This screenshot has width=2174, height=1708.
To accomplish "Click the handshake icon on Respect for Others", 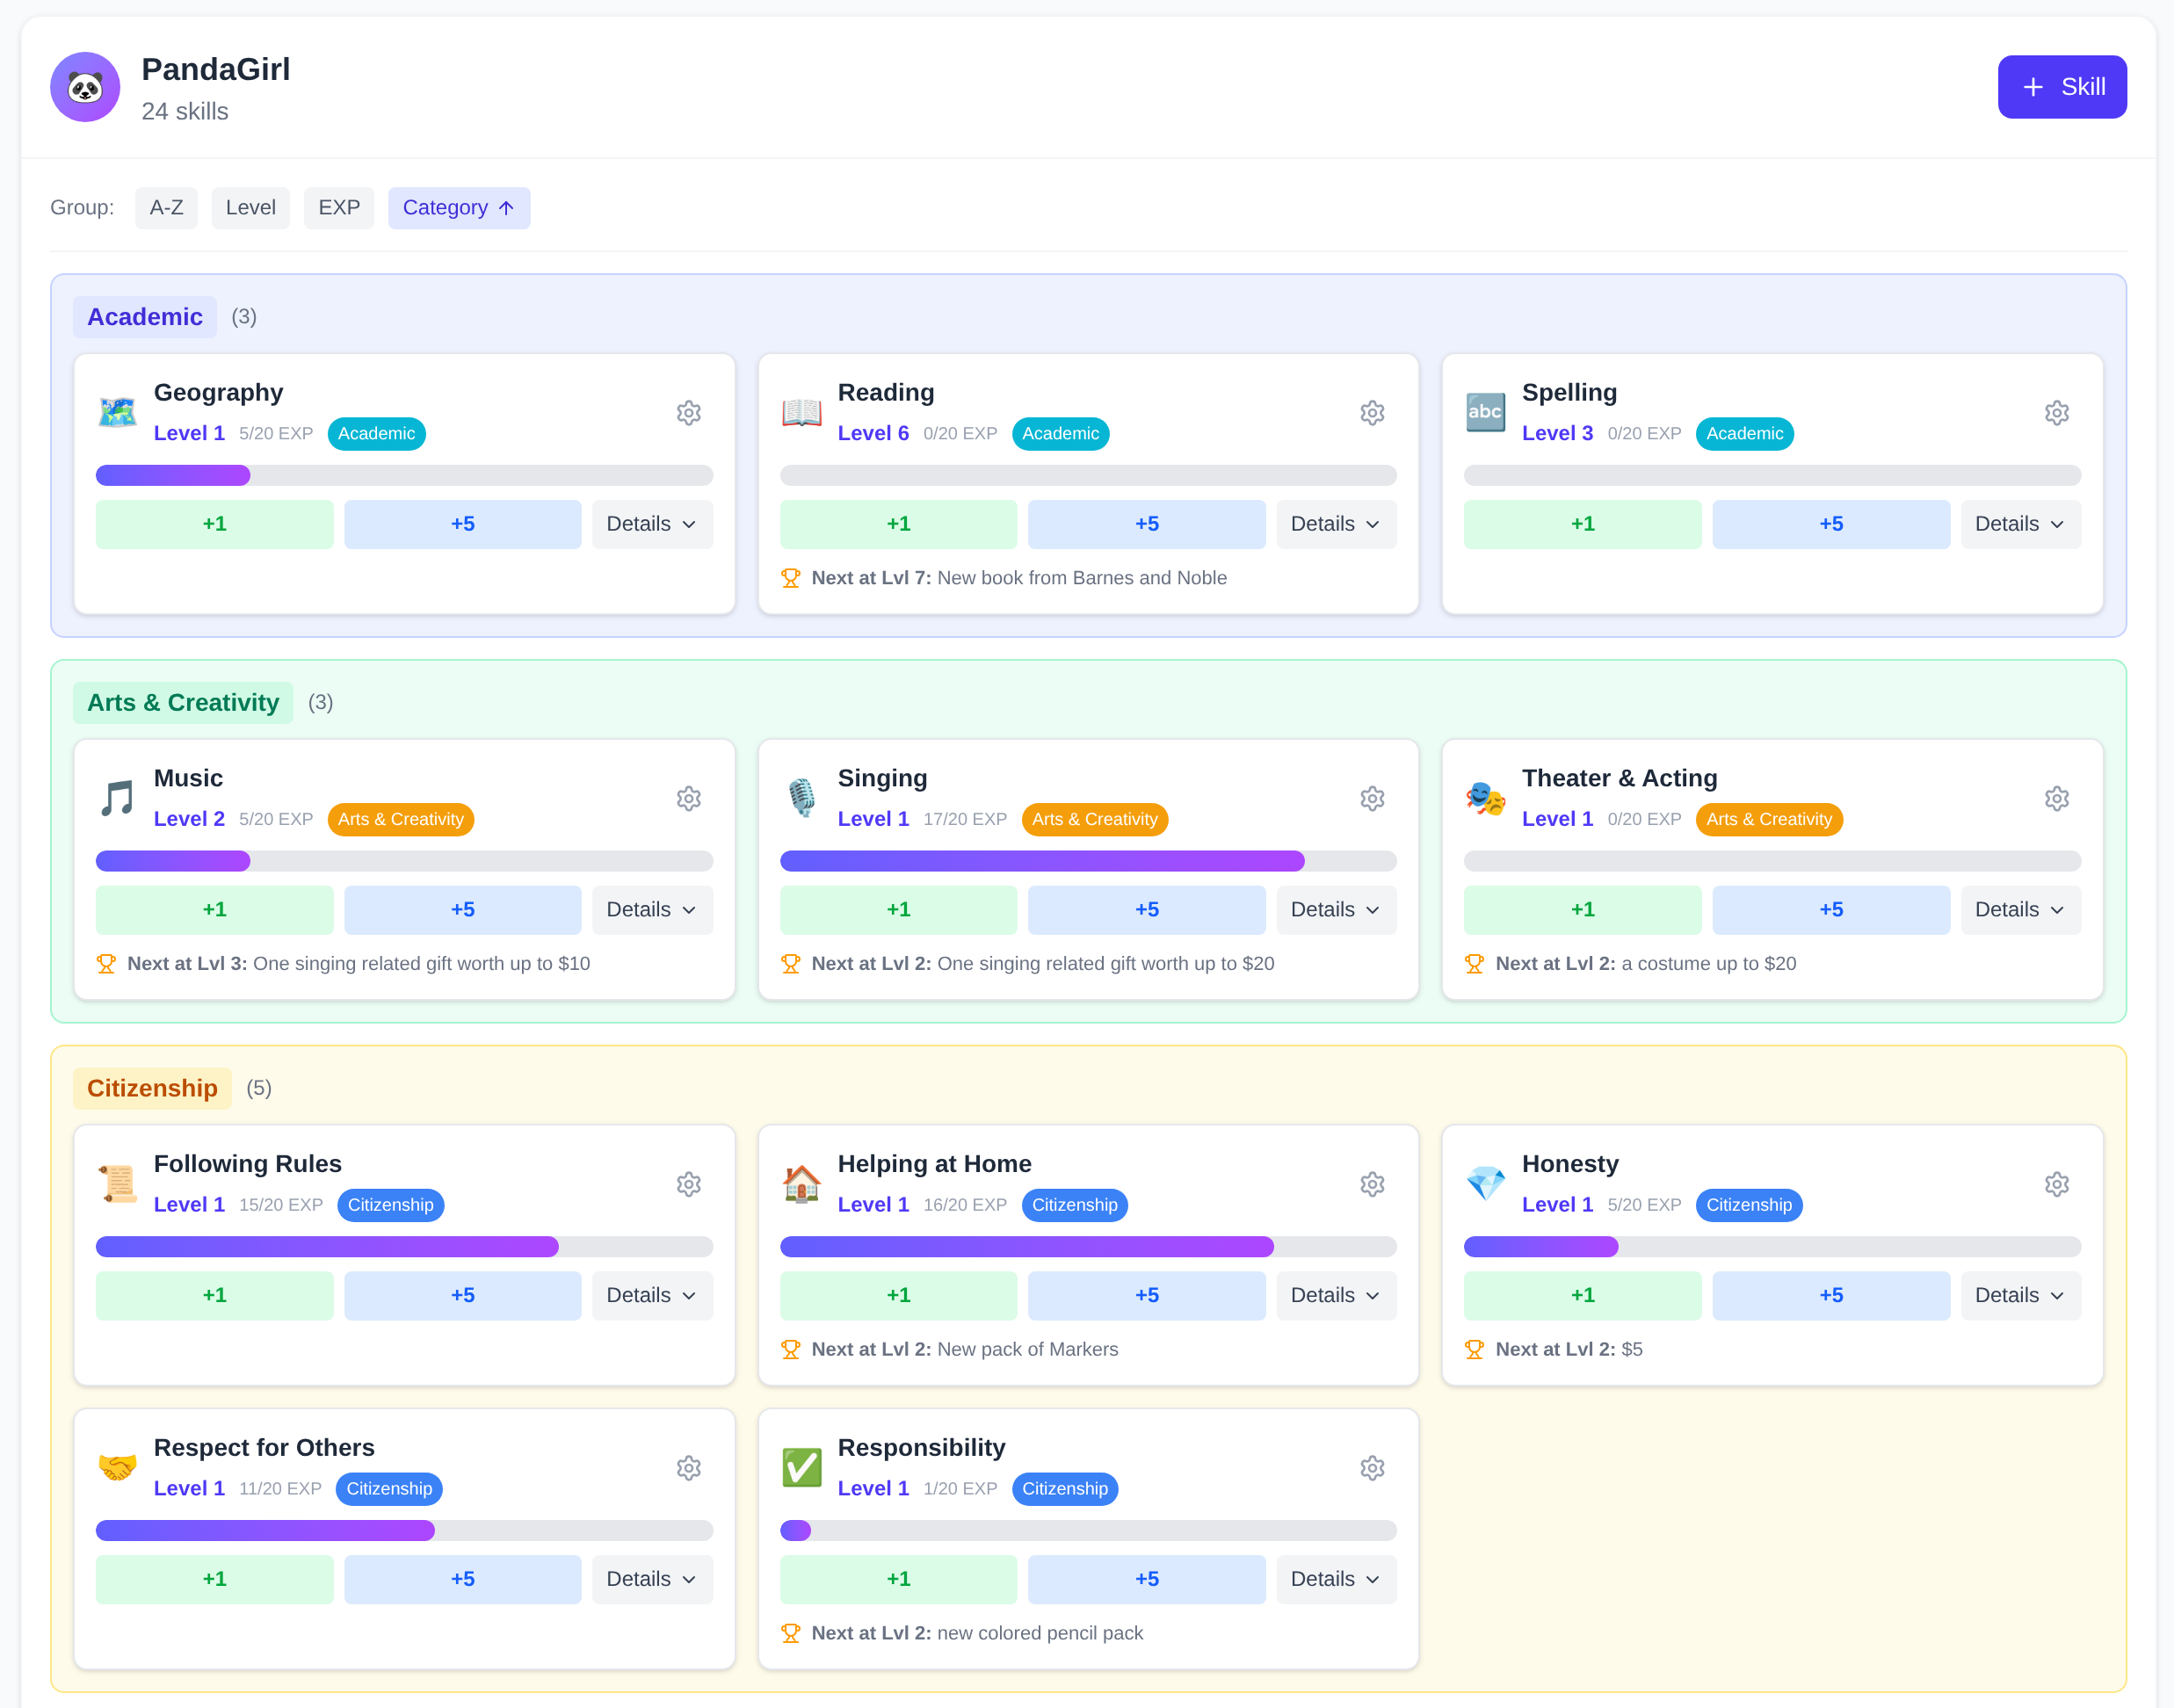I will 117,1467.
